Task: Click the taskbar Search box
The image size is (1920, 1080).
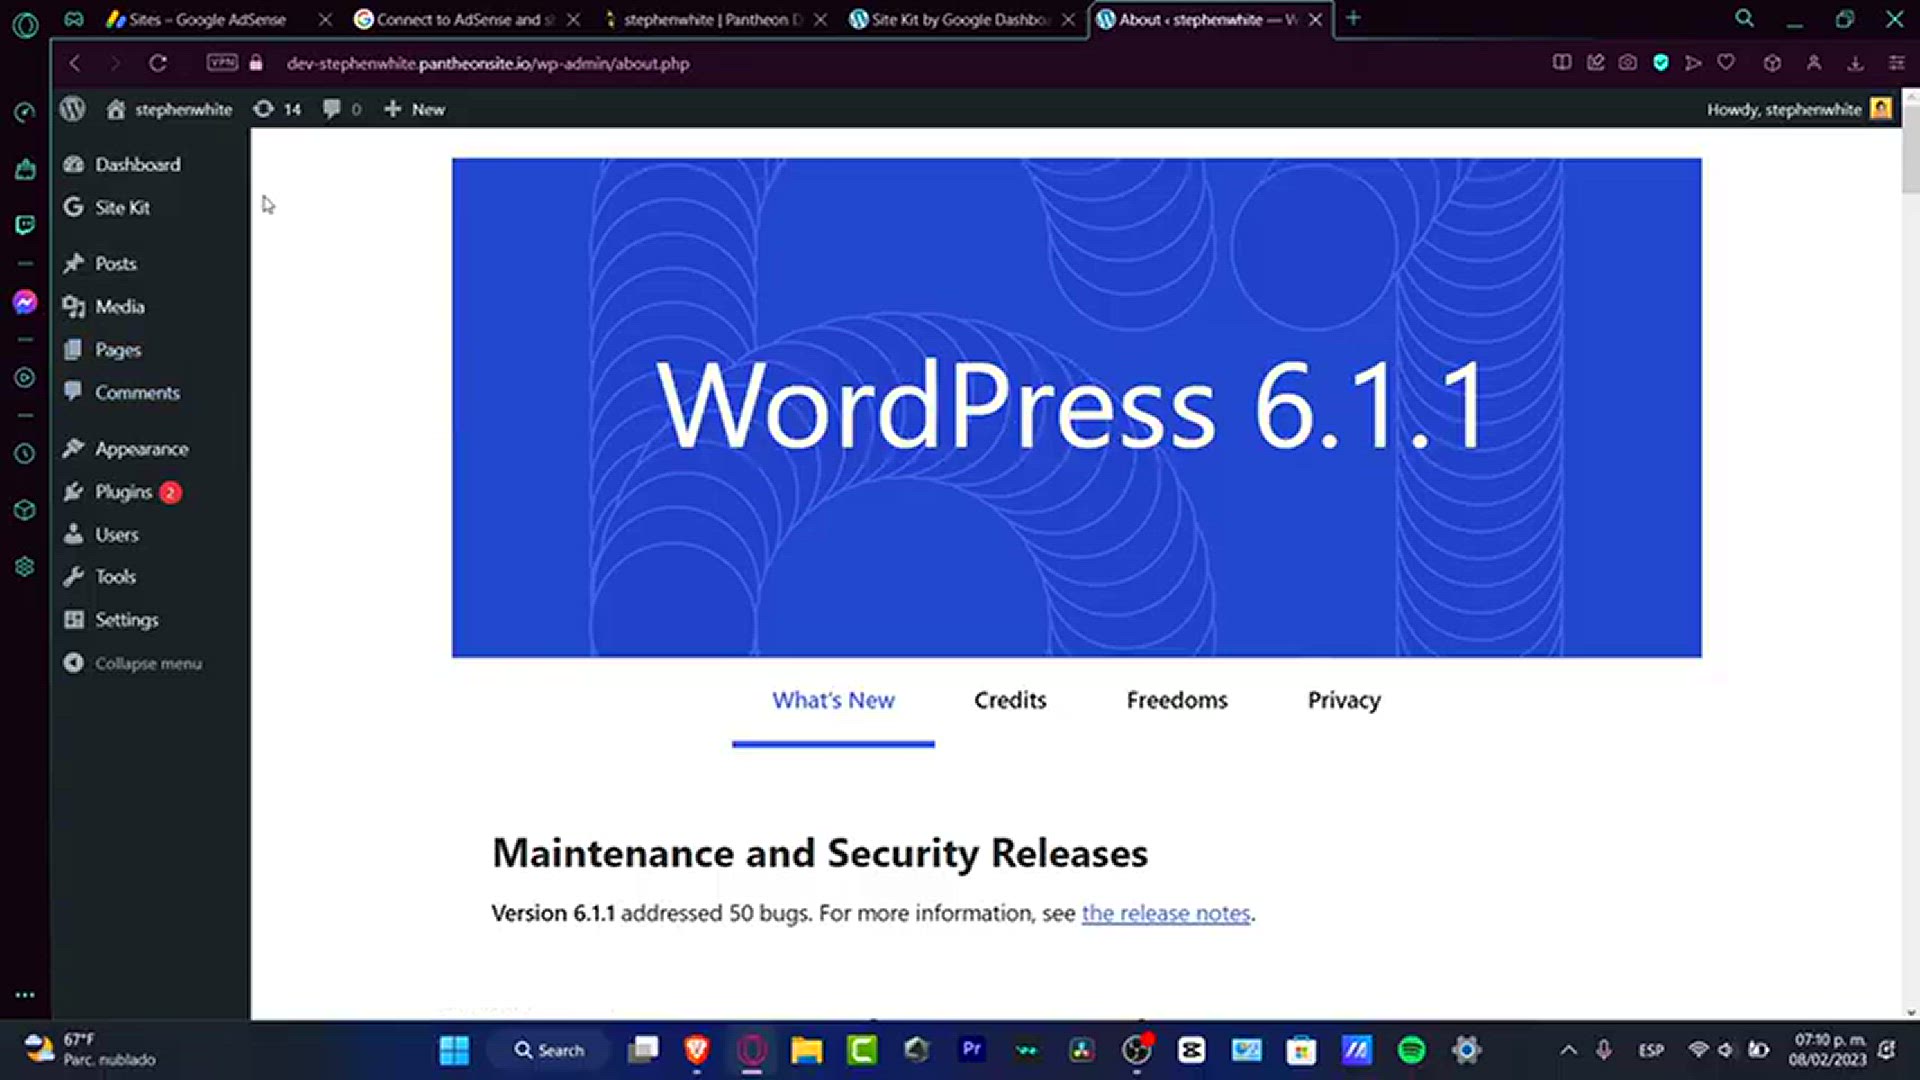Action: (550, 1050)
